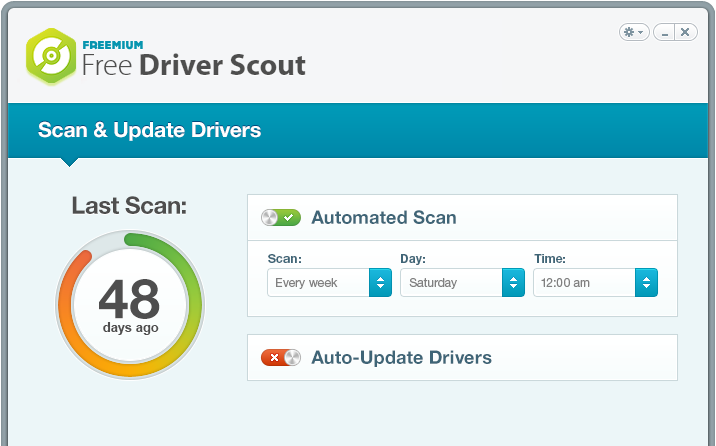This screenshot has height=446, width=716.
Task: Click the green Free Driver Scout logo
Action: (51, 56)
